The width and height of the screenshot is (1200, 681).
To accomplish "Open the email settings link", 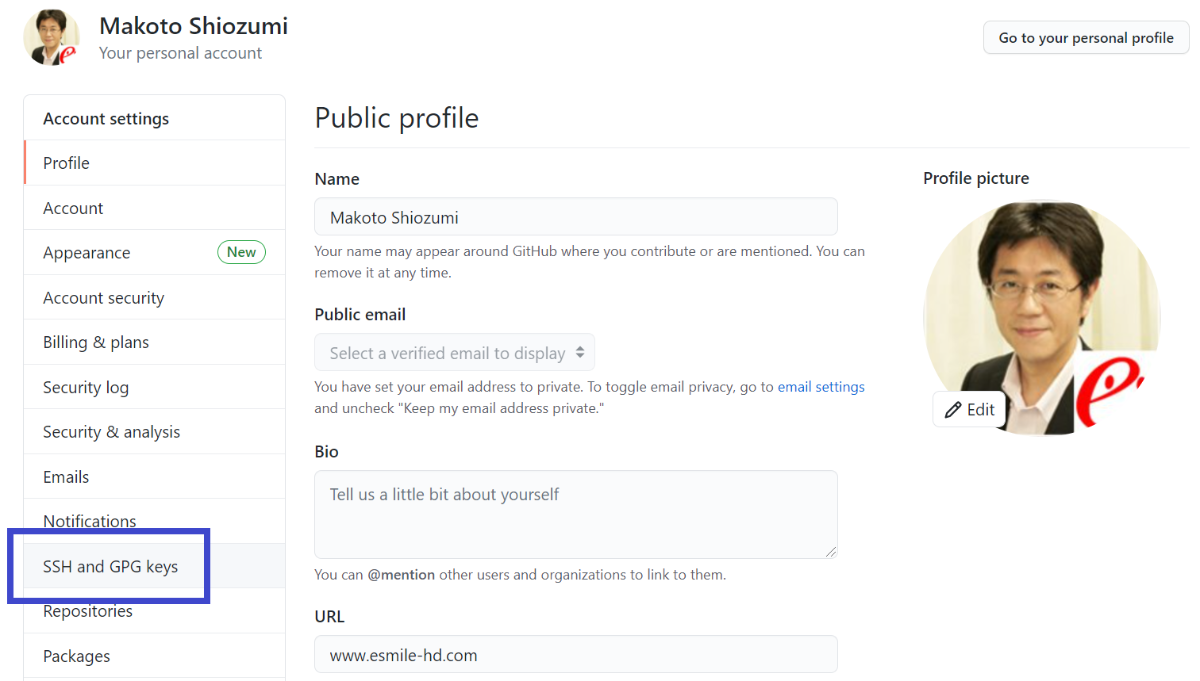I will tap(821, 387).
